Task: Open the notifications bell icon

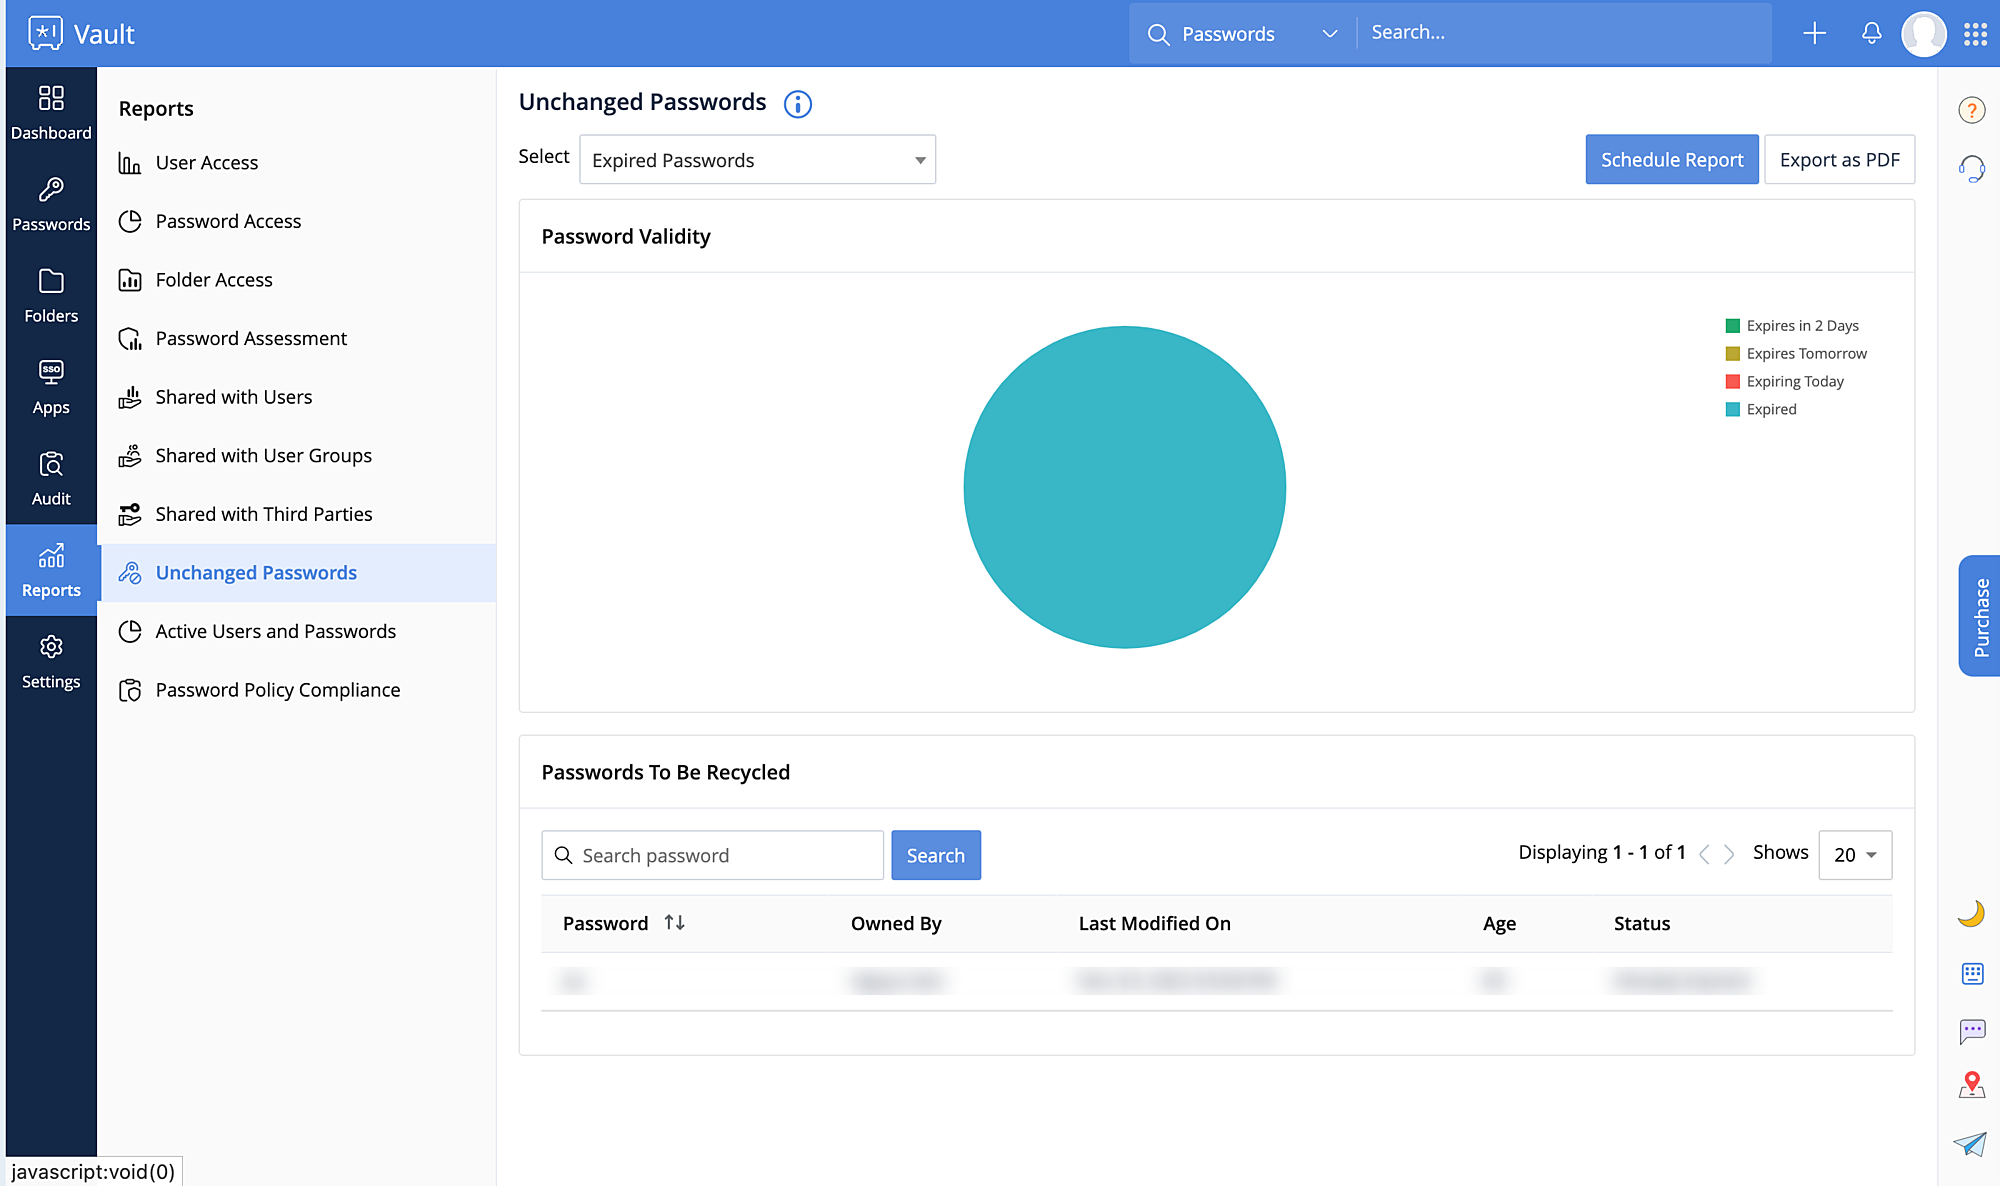Action: [x=1871, y=33]
